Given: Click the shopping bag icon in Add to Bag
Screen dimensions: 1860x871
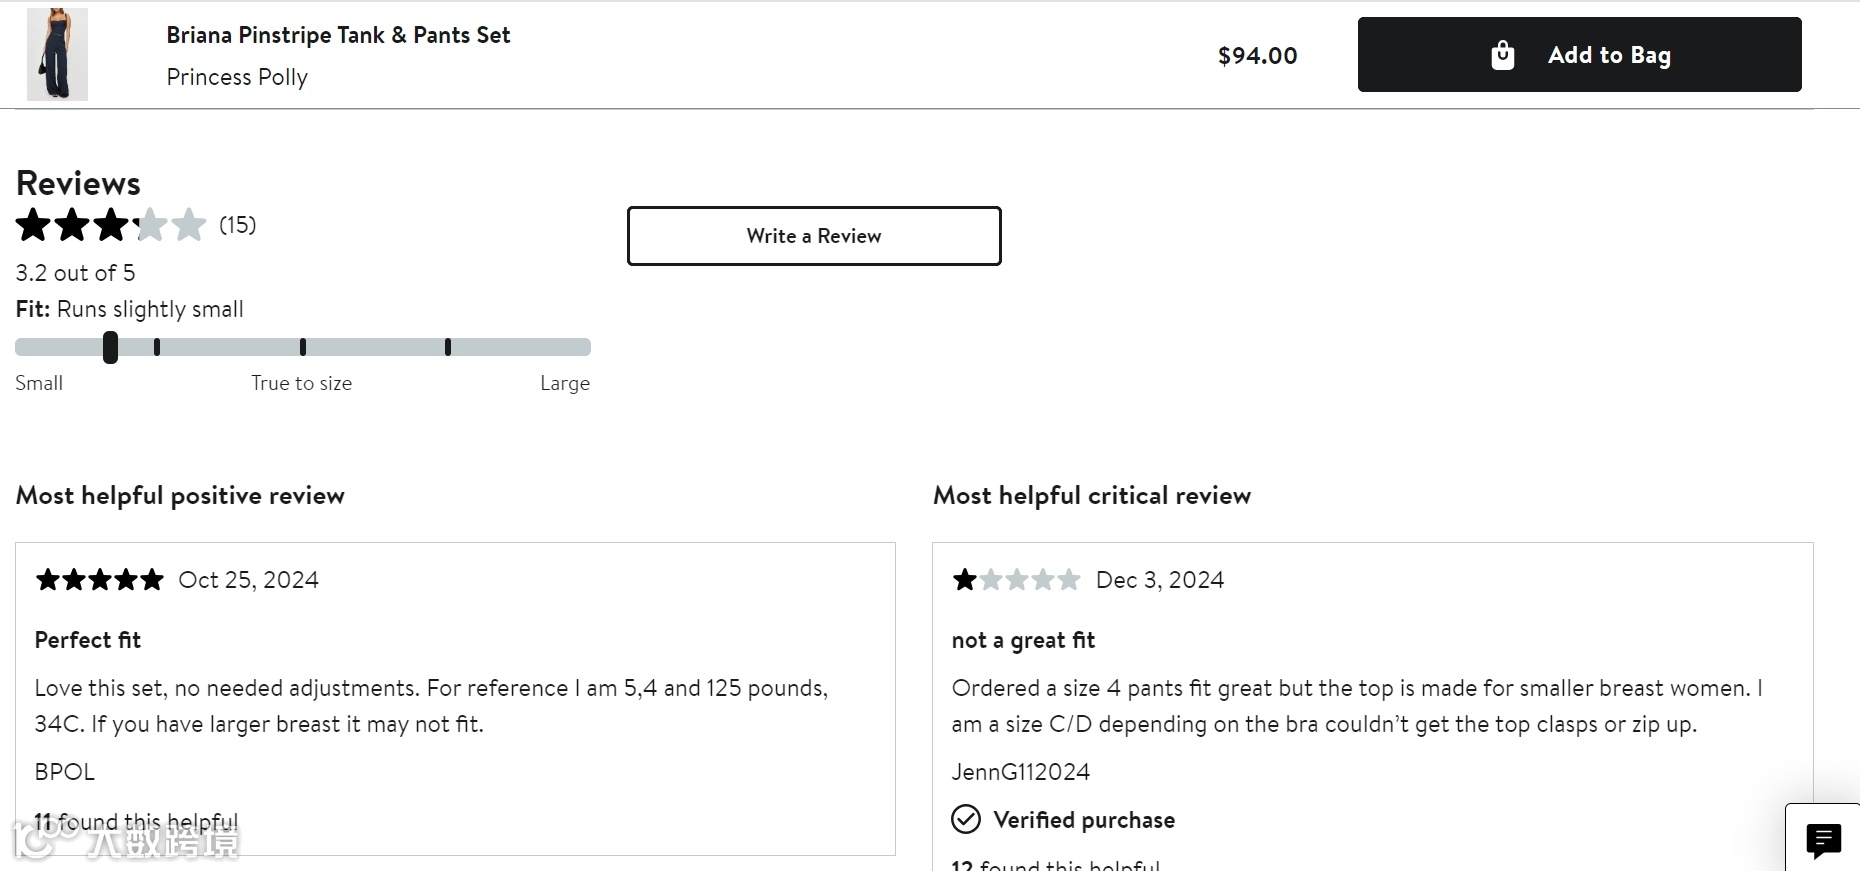Looking at the screenshot, I should [1502, 55].
